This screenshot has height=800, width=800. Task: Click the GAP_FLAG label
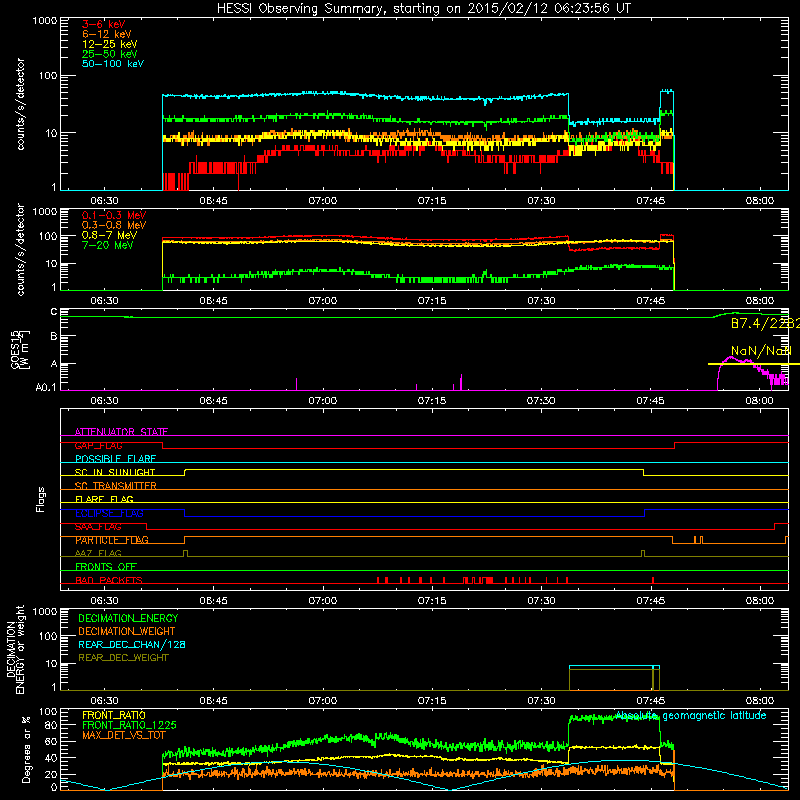tap(98, 445)
